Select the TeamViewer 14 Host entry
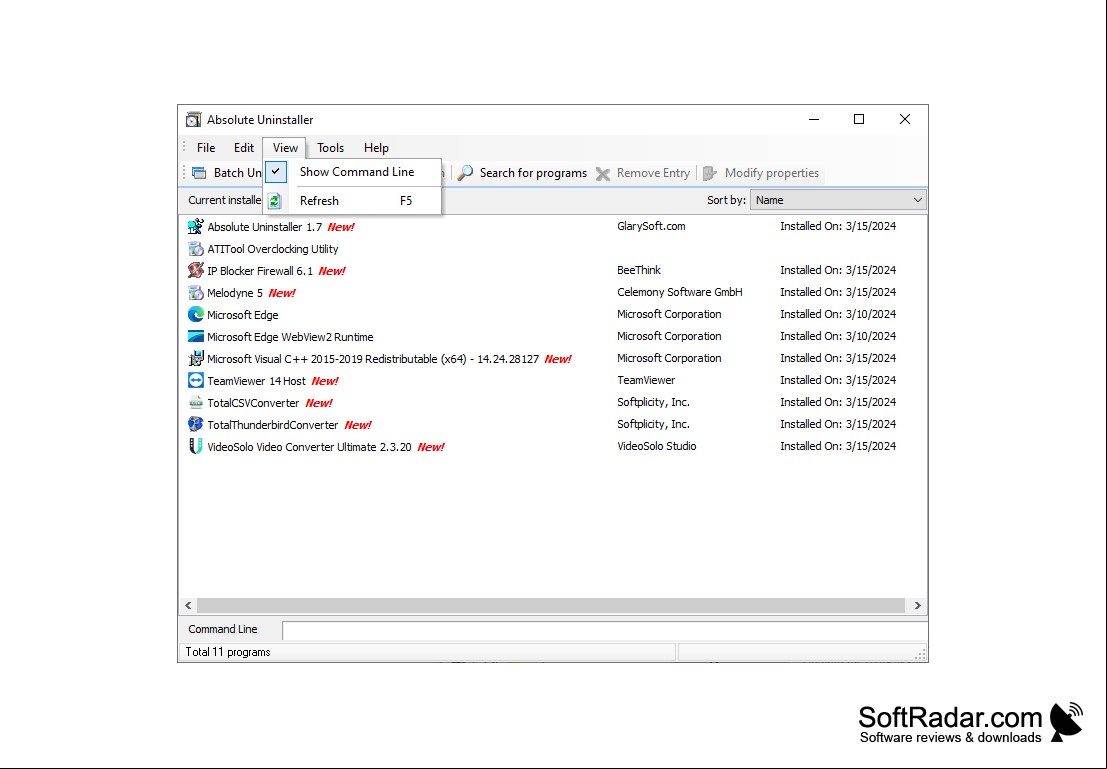Viewport: 1107px width, 769px height. 256,381
